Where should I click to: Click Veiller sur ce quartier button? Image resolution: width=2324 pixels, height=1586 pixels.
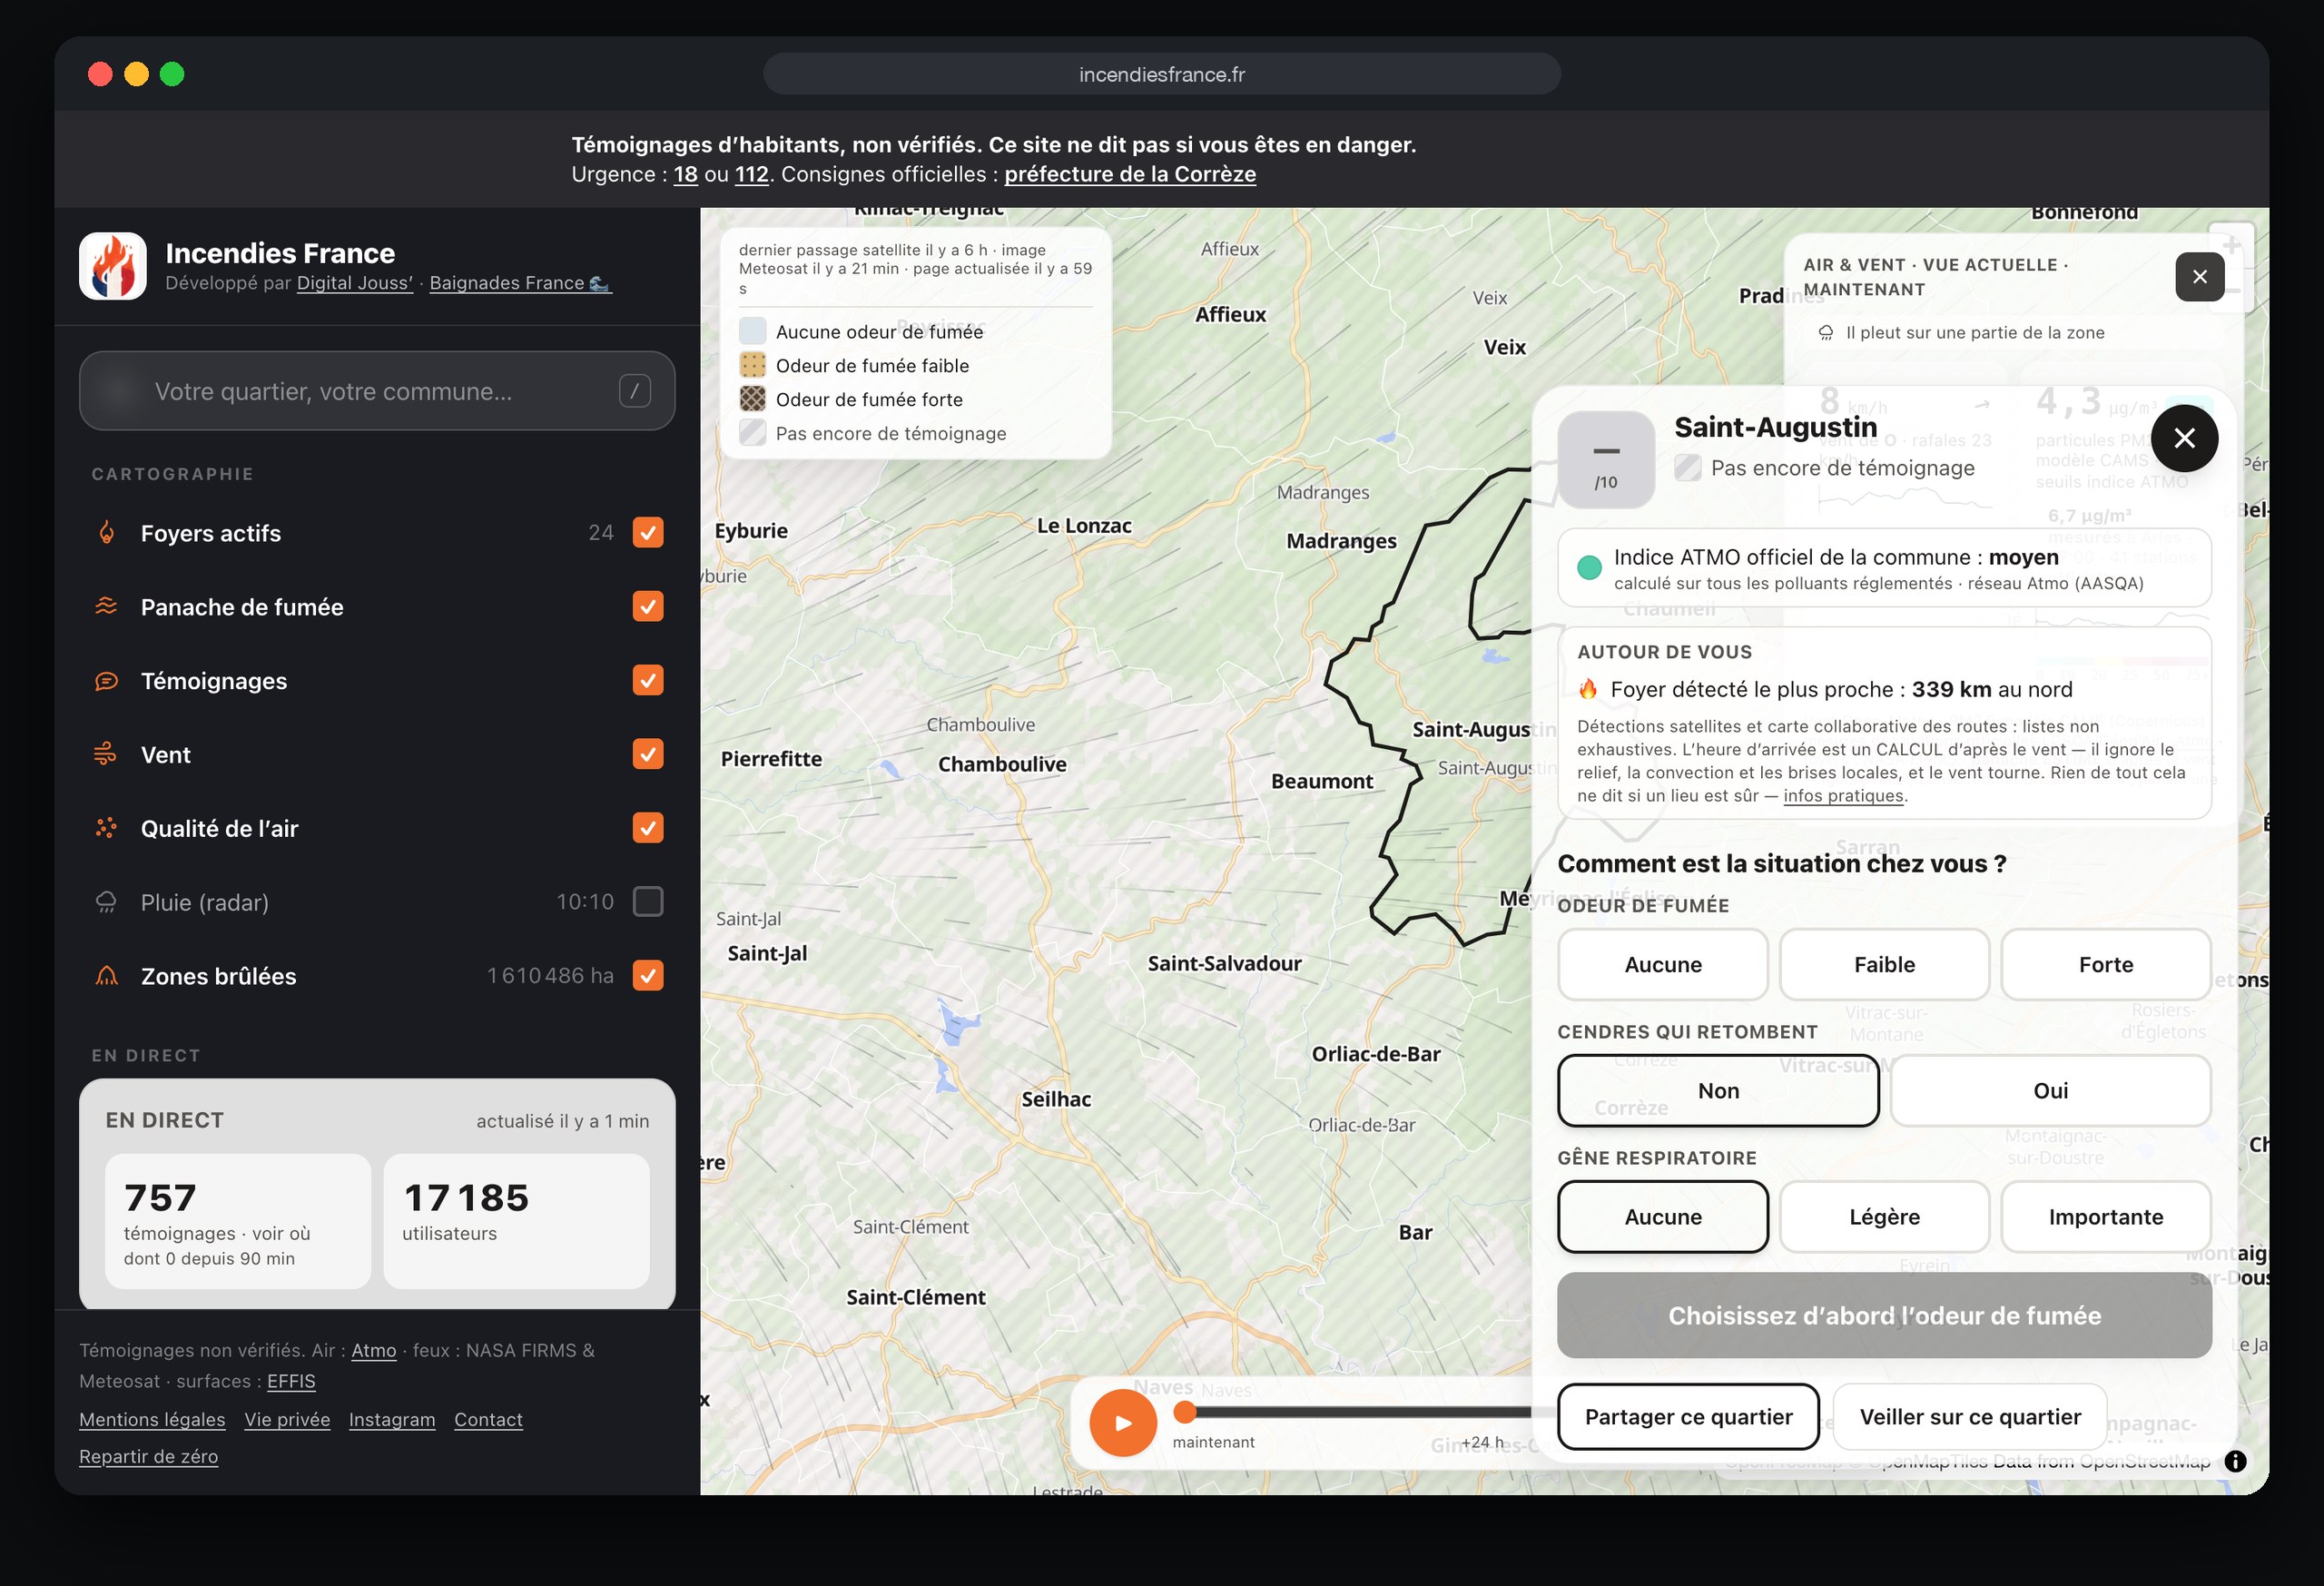point(1969,1417)
